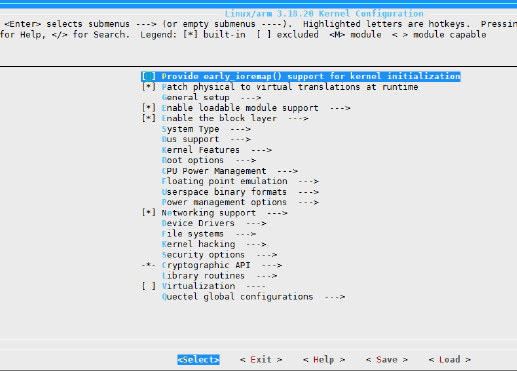Open the Library routines submenu

(x=219, y=276)
